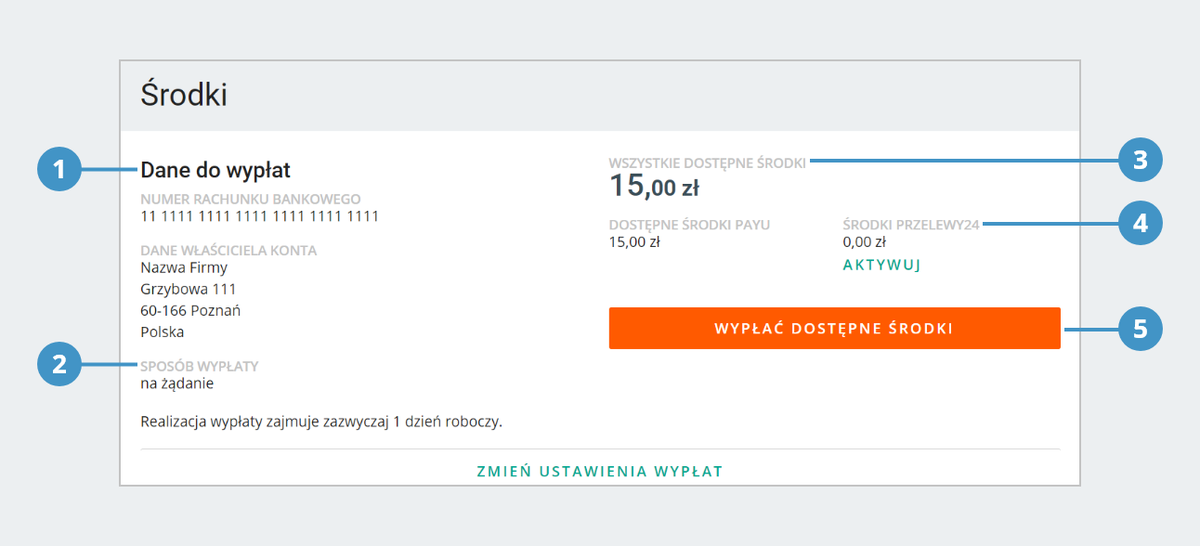
Task: Click the numbered marker 1 circle
Action: pyautogui.click(x=59, y=169)
